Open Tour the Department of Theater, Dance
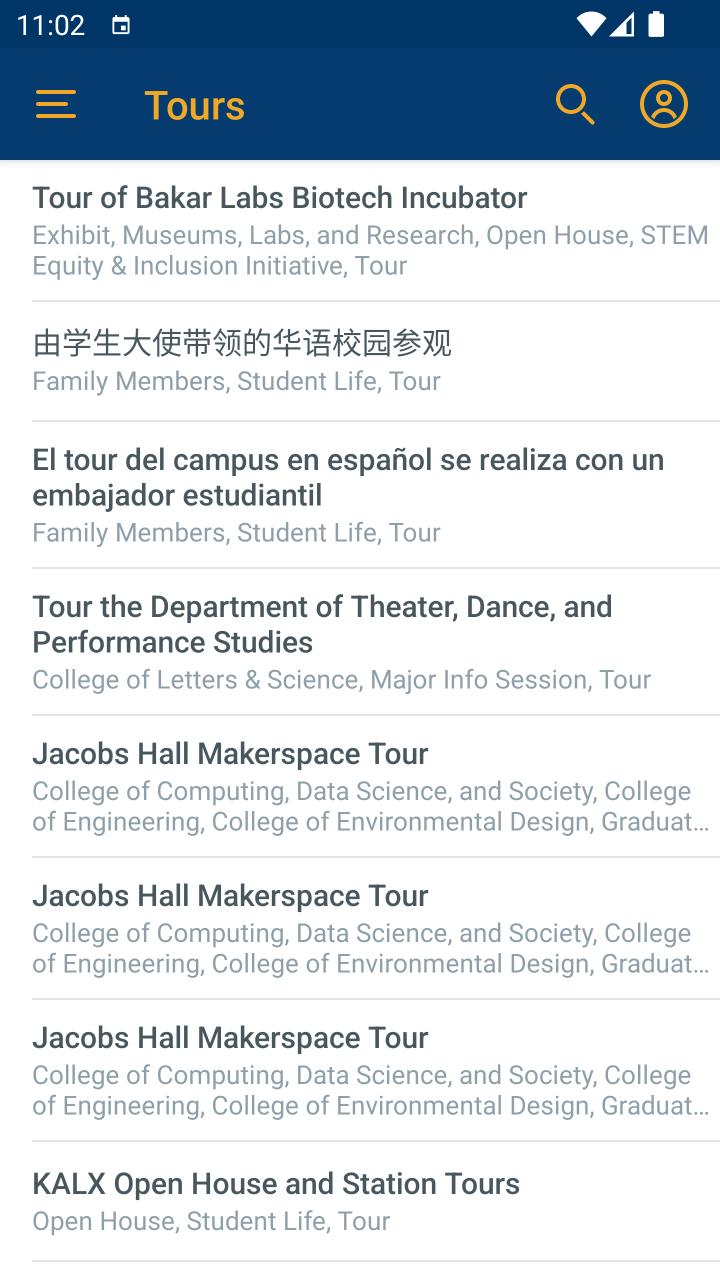 tap(322, 624)
